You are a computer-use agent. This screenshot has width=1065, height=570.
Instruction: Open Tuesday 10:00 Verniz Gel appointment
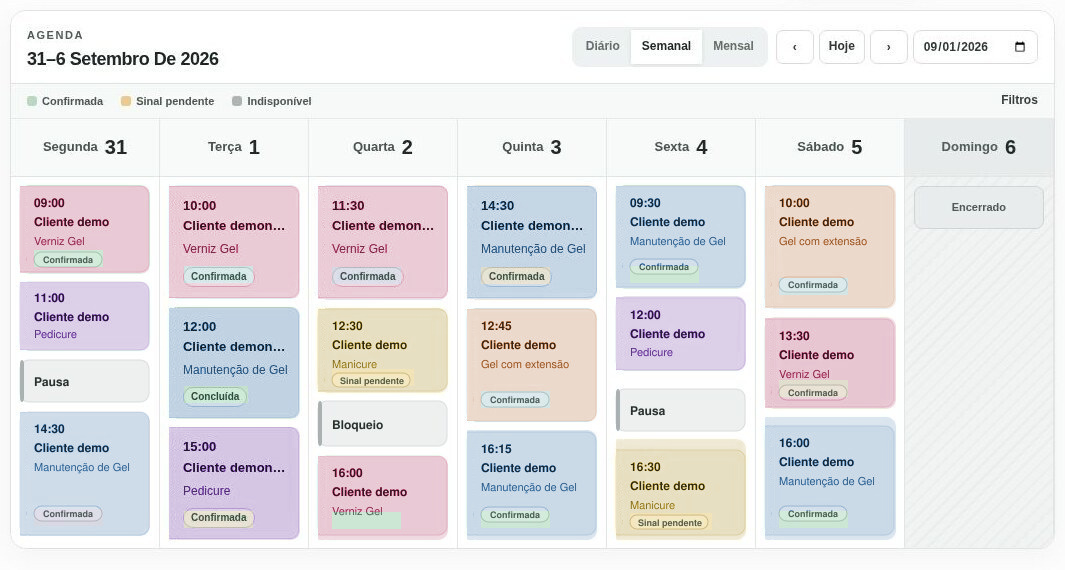pos(234,242)
